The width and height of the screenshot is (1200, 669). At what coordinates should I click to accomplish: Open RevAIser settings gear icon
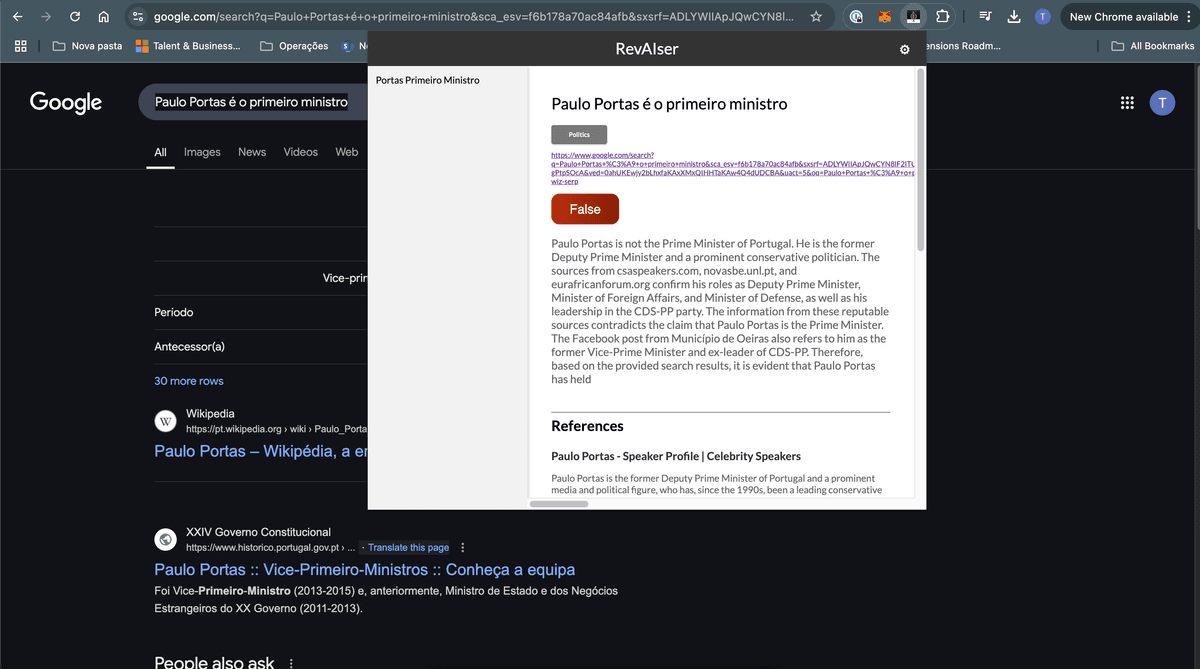(904, 49)
